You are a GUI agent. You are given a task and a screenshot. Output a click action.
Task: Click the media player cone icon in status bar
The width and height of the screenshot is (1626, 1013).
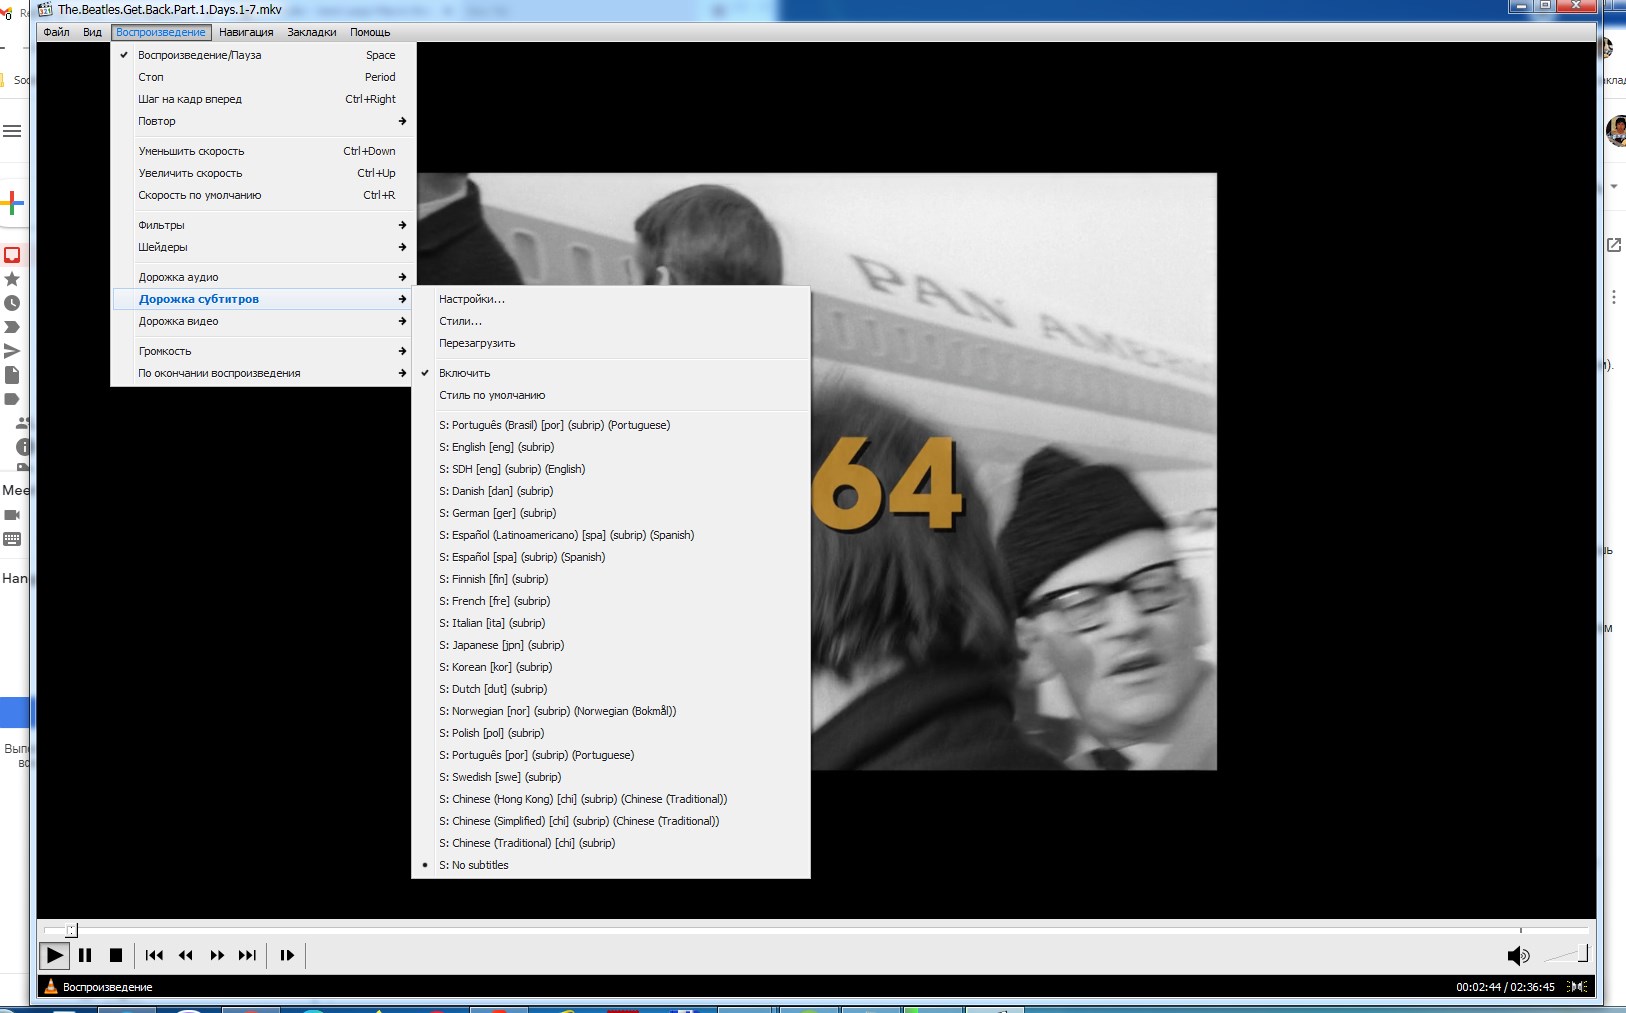[x=51, y=987]
